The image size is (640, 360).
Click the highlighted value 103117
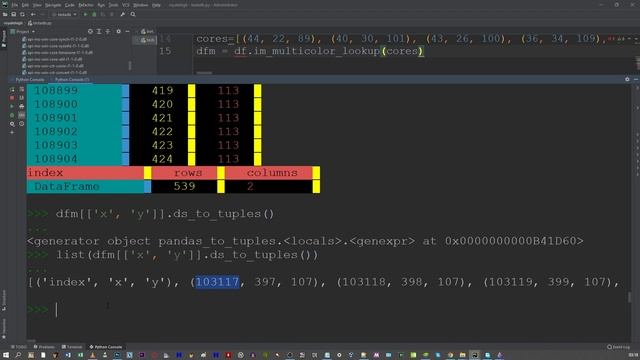pyautogui.click(x=217, y=282)
